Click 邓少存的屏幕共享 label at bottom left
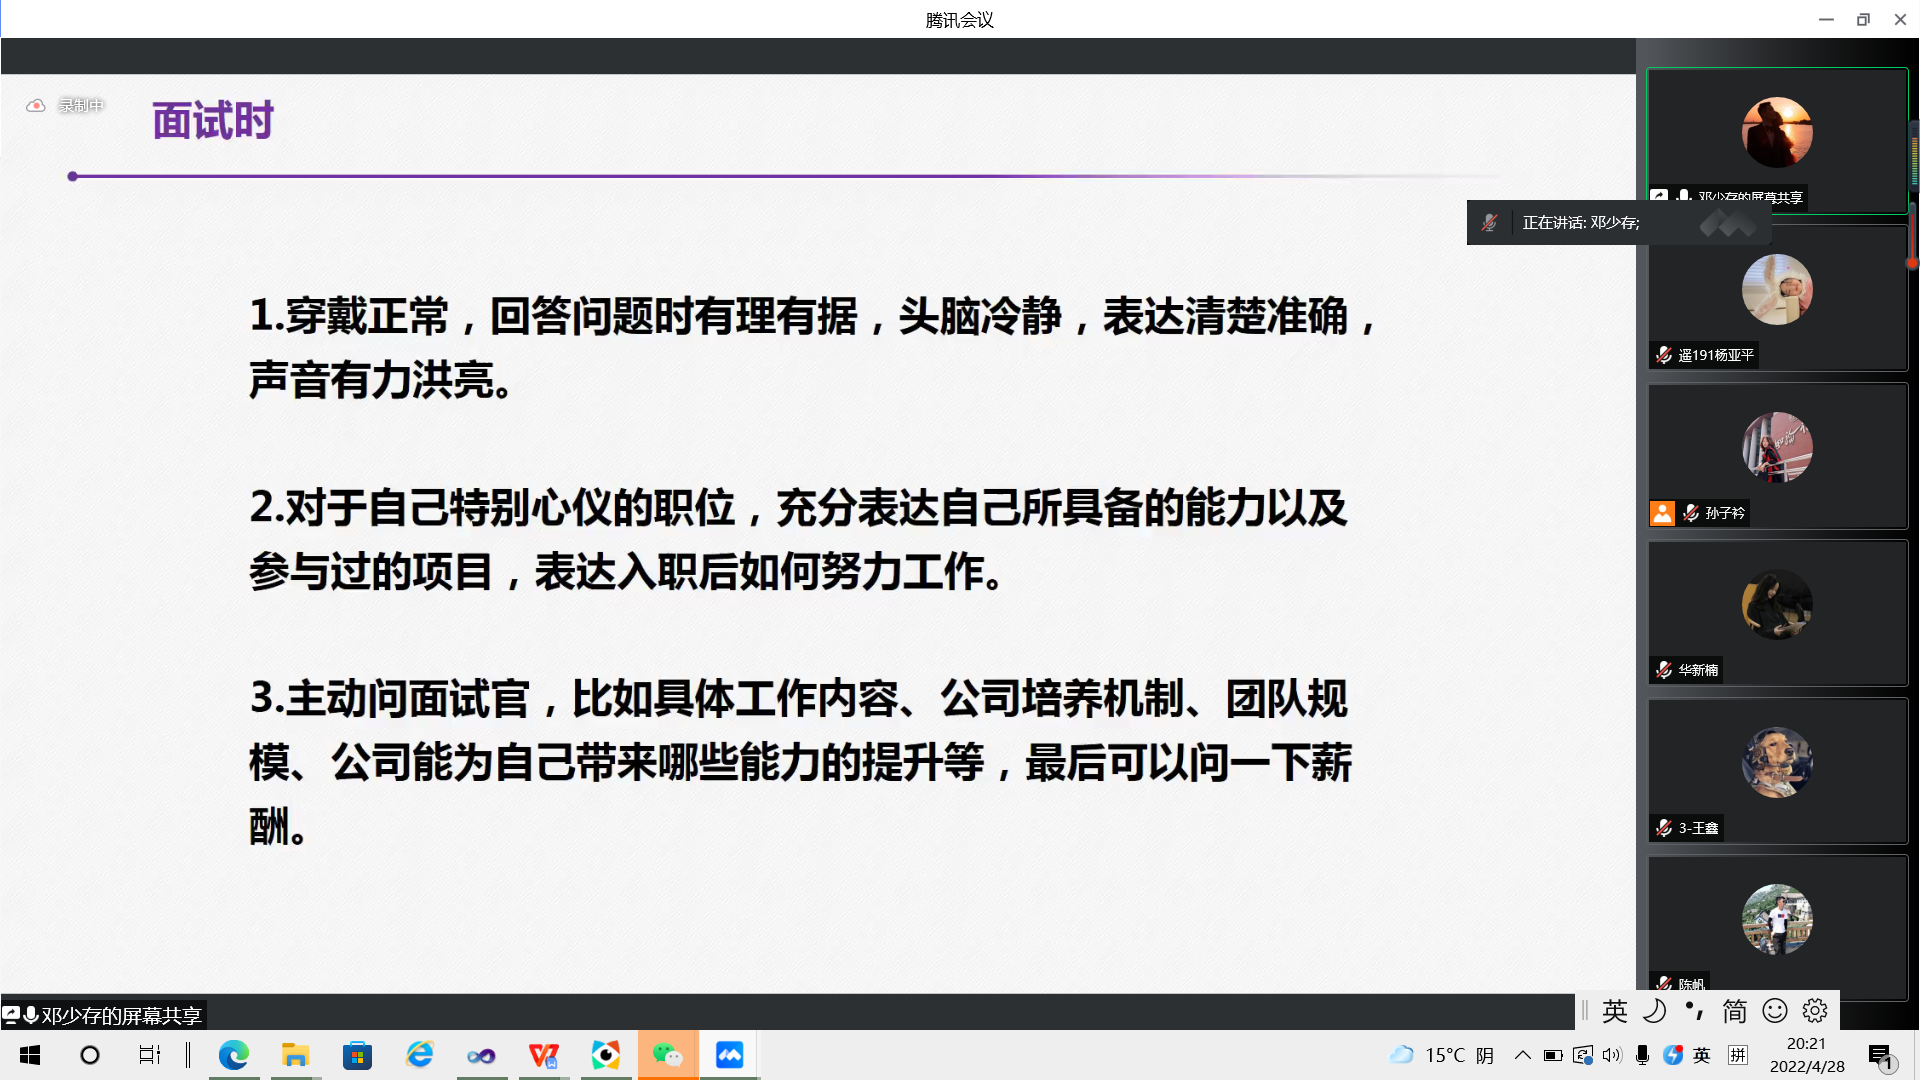The image size is (1920, 1080). coord(120,1016)
